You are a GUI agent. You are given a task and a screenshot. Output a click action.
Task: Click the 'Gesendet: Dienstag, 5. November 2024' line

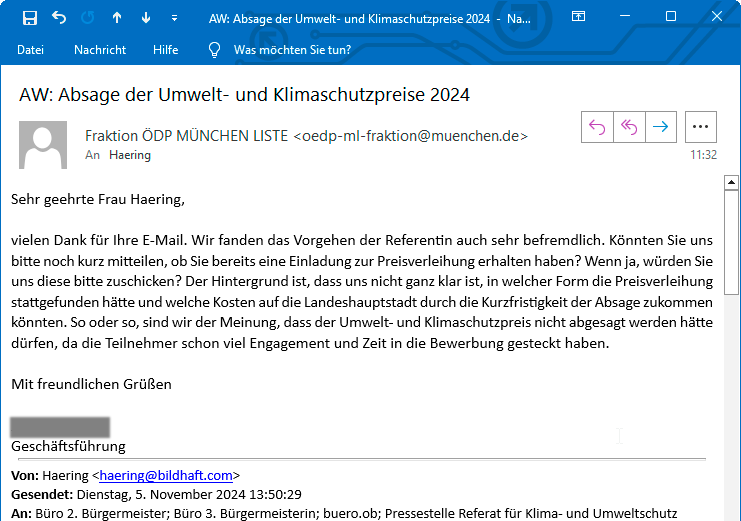click(x=156, y=495)
